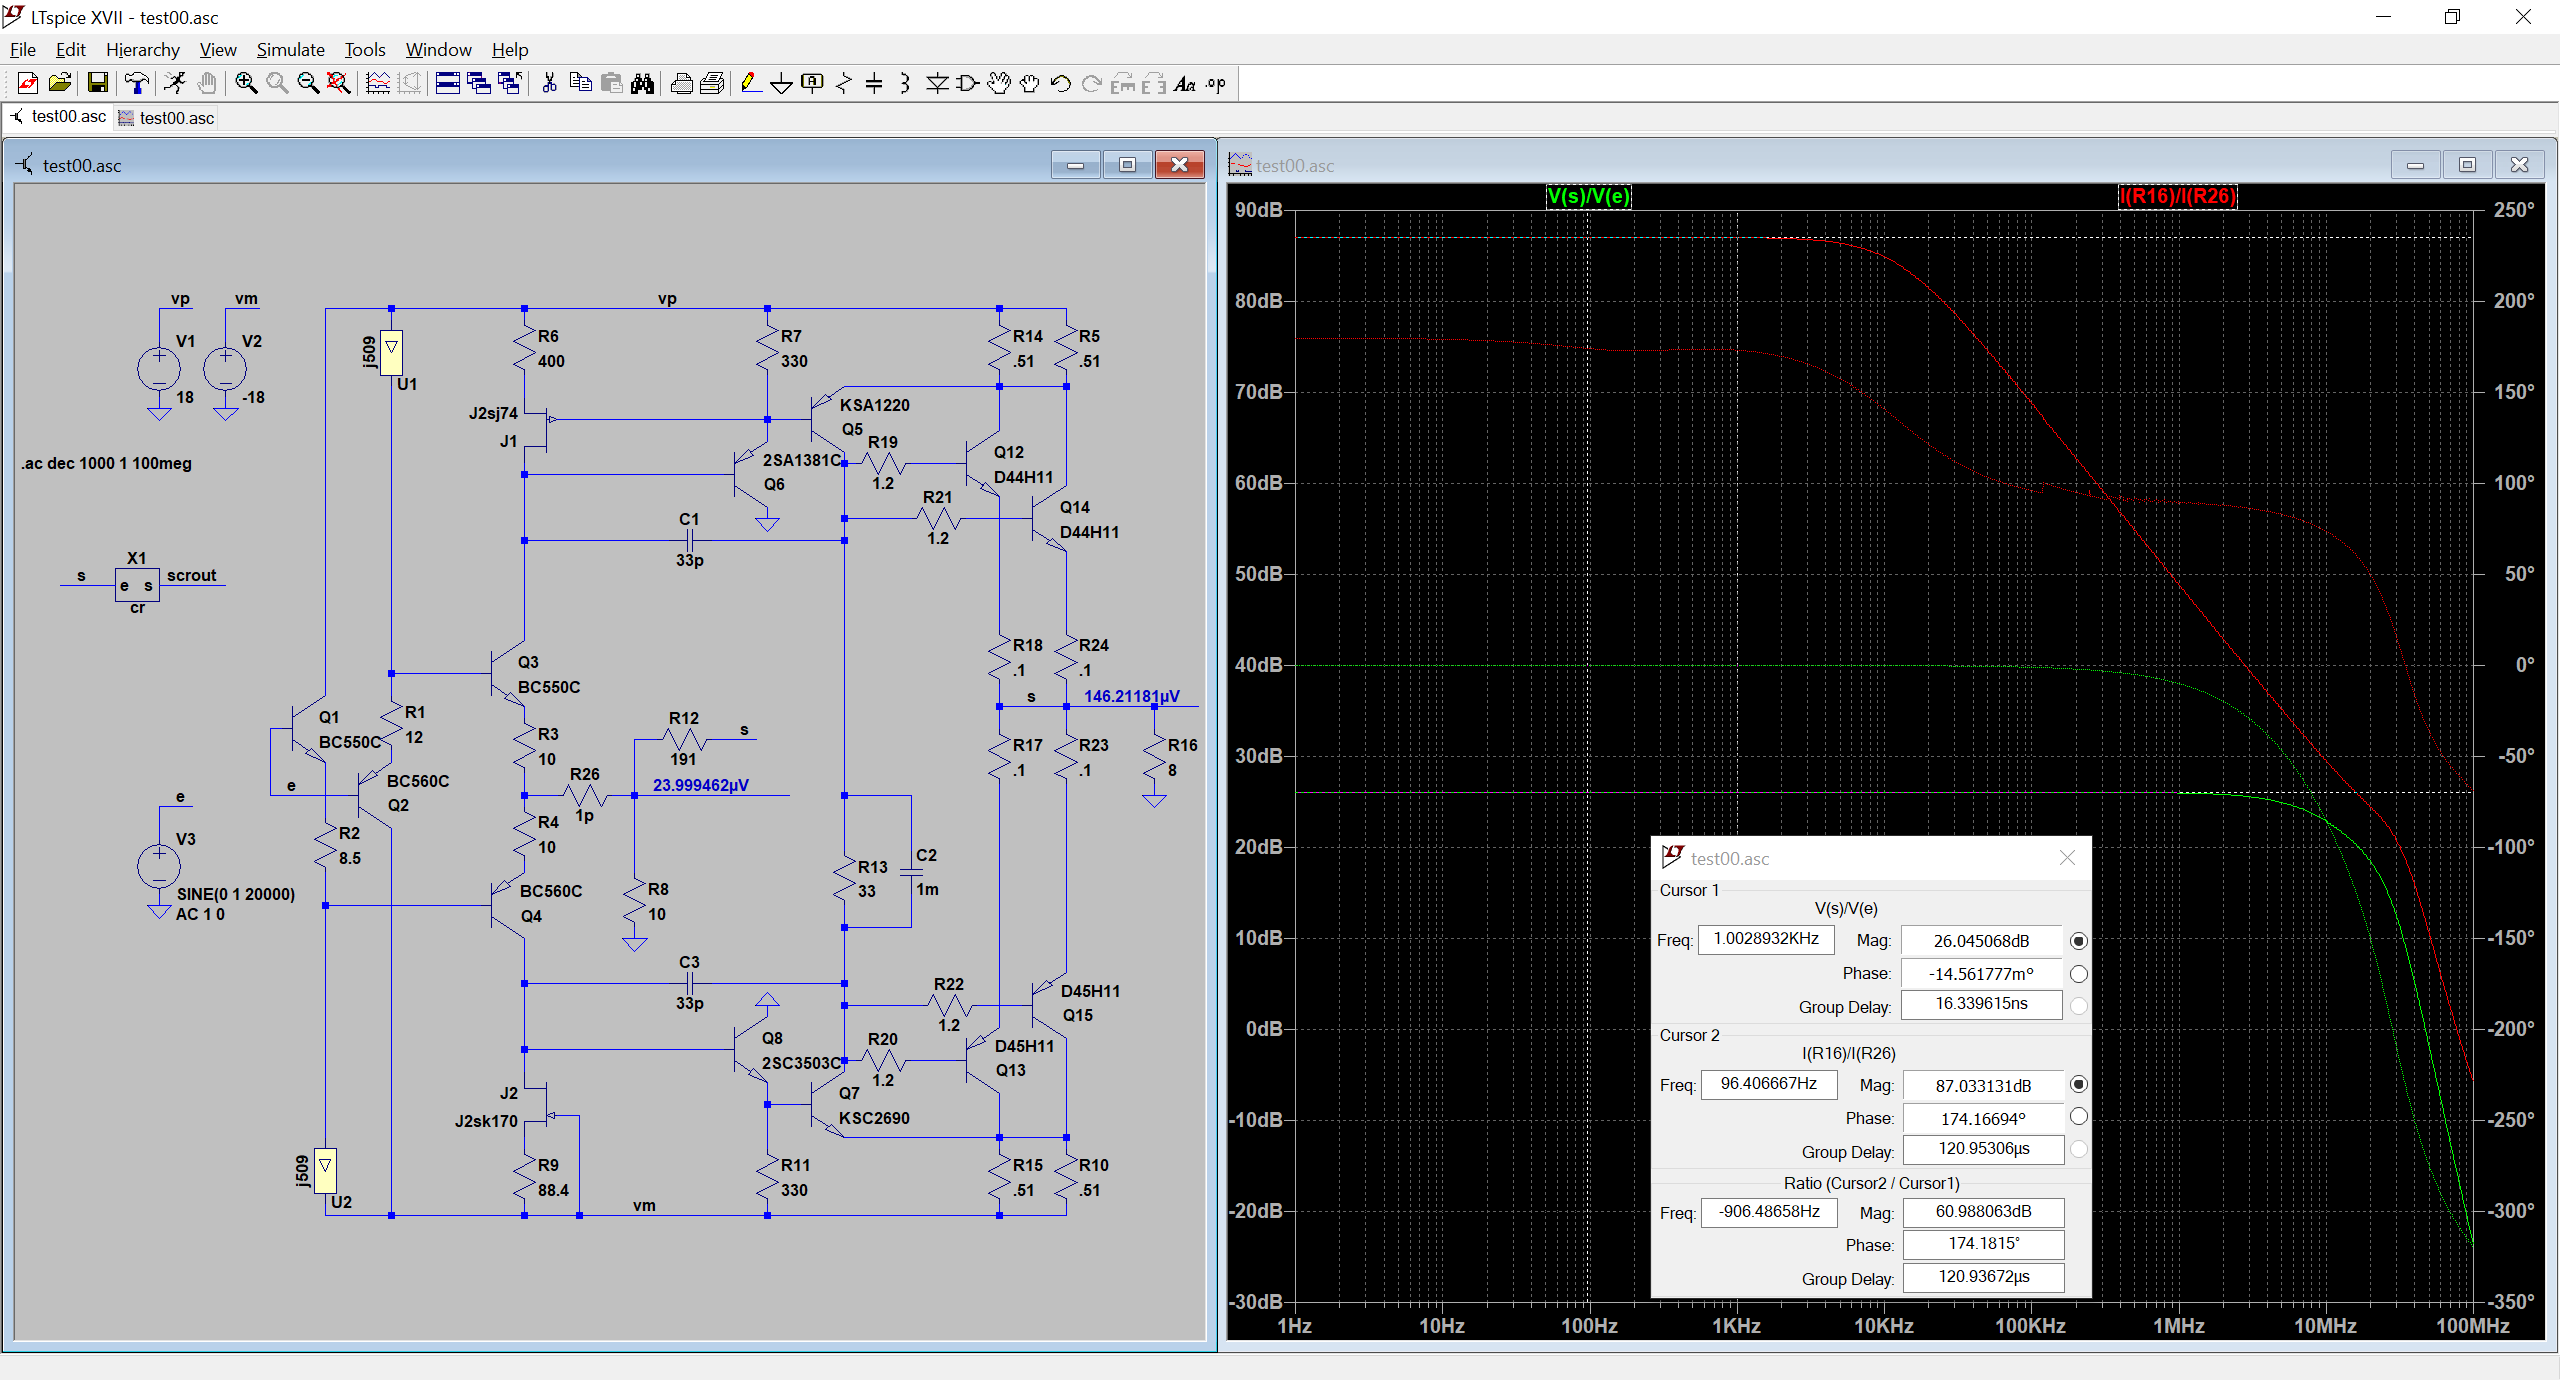2560x1380 pixels.
Task: Select the Capacitor component tool
Action: (874, 84)
